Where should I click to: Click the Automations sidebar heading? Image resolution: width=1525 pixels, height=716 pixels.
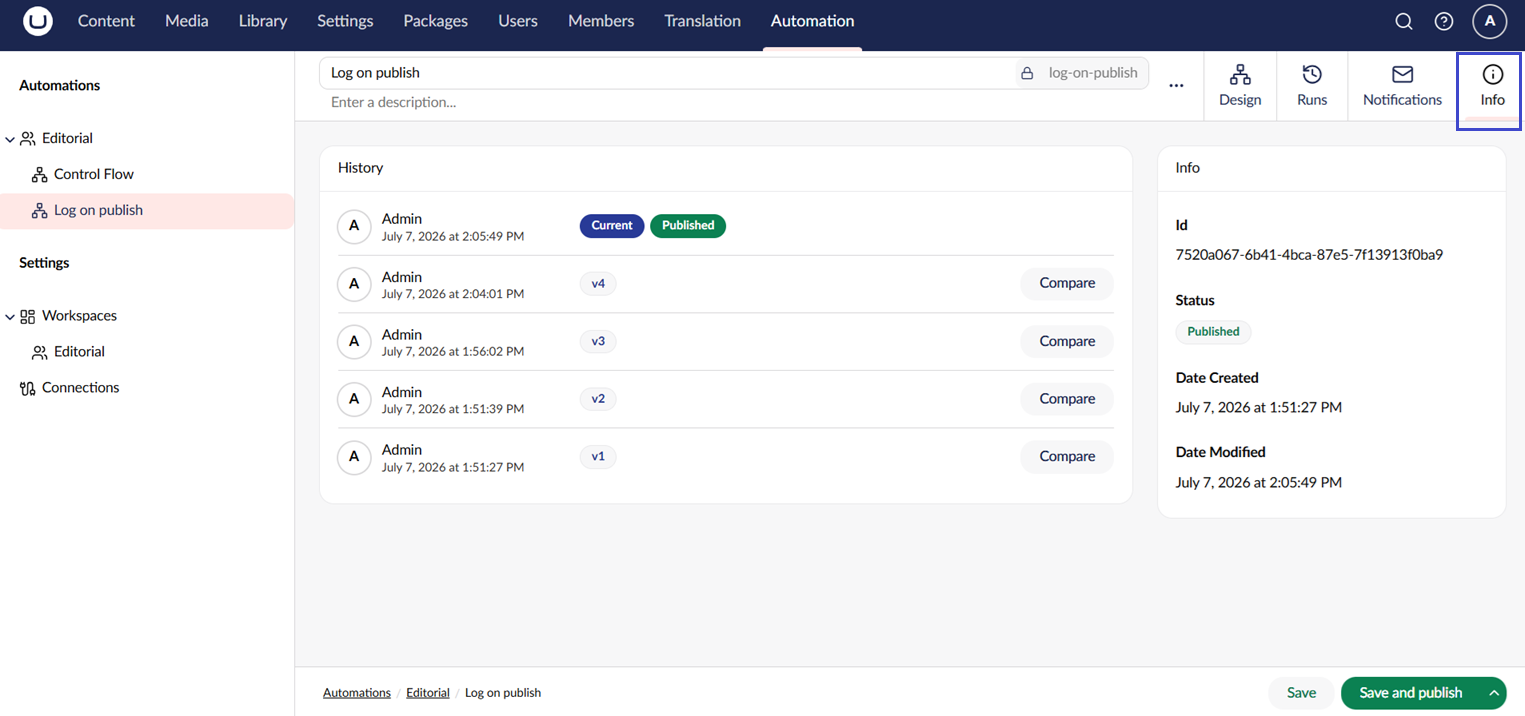pos(60,86)
